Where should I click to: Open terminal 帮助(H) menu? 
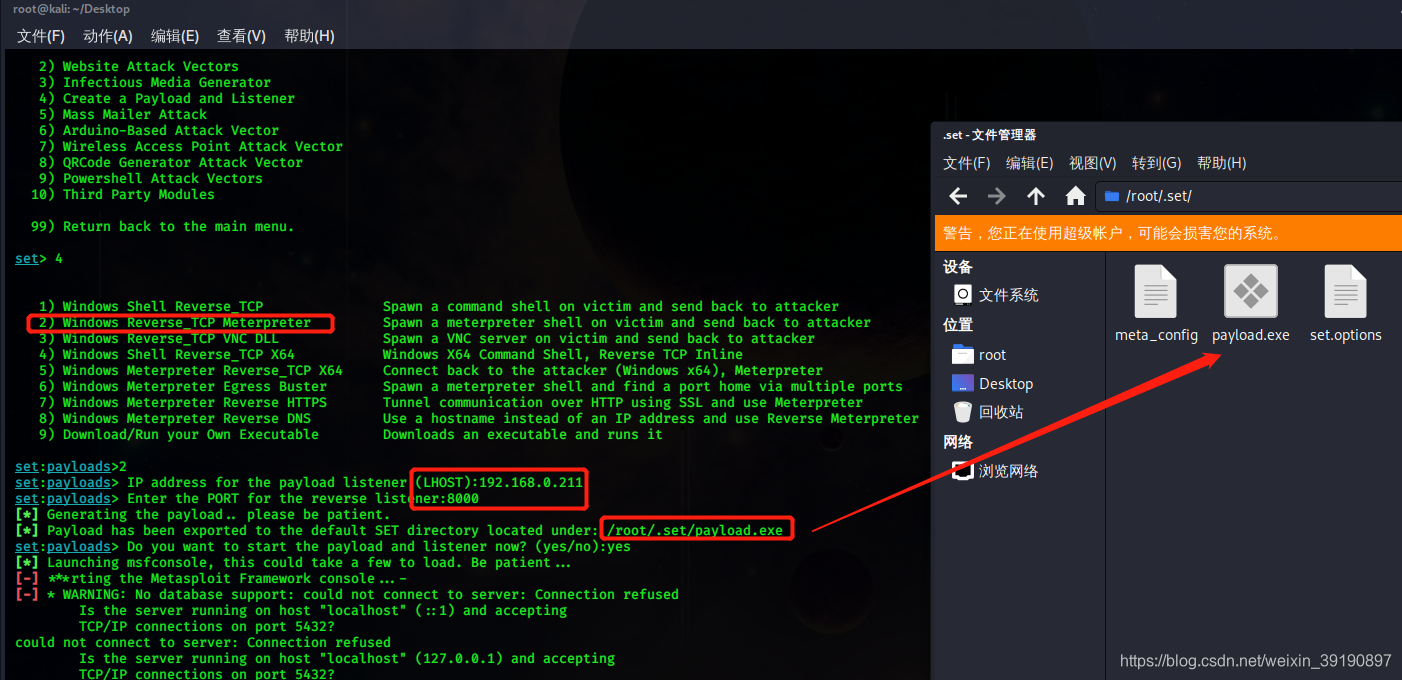tap(309, 36)
